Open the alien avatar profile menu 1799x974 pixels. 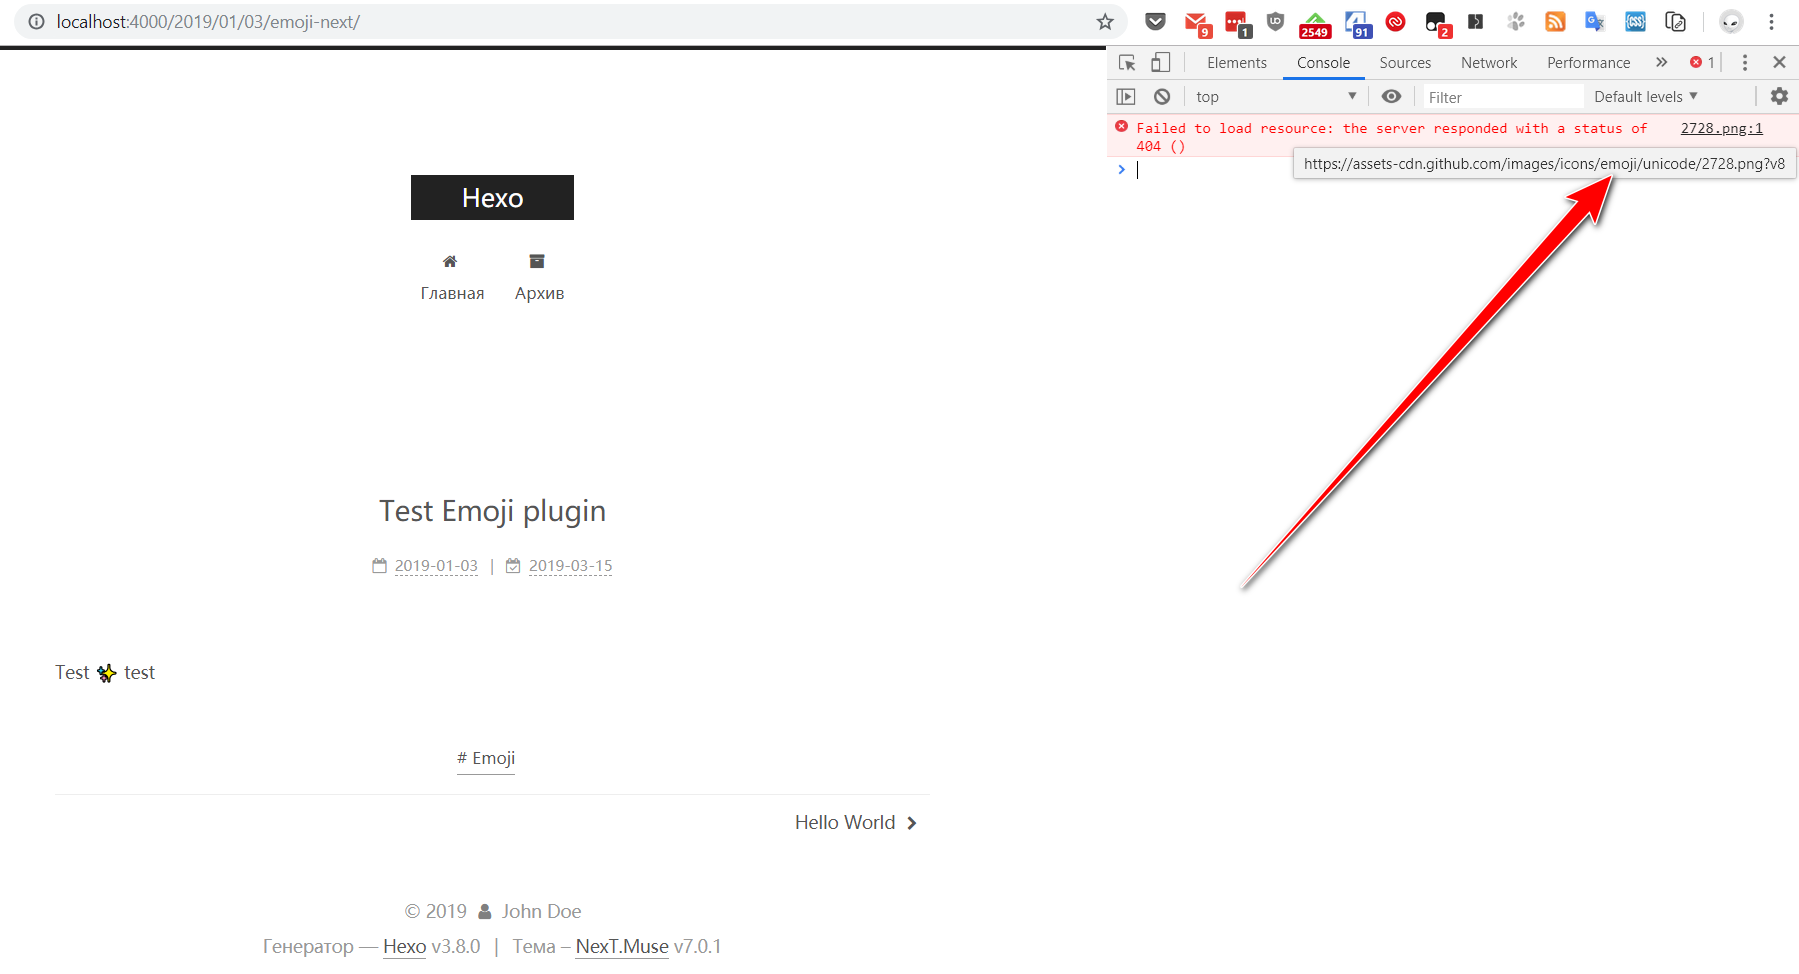click(x=1731, y=21)
